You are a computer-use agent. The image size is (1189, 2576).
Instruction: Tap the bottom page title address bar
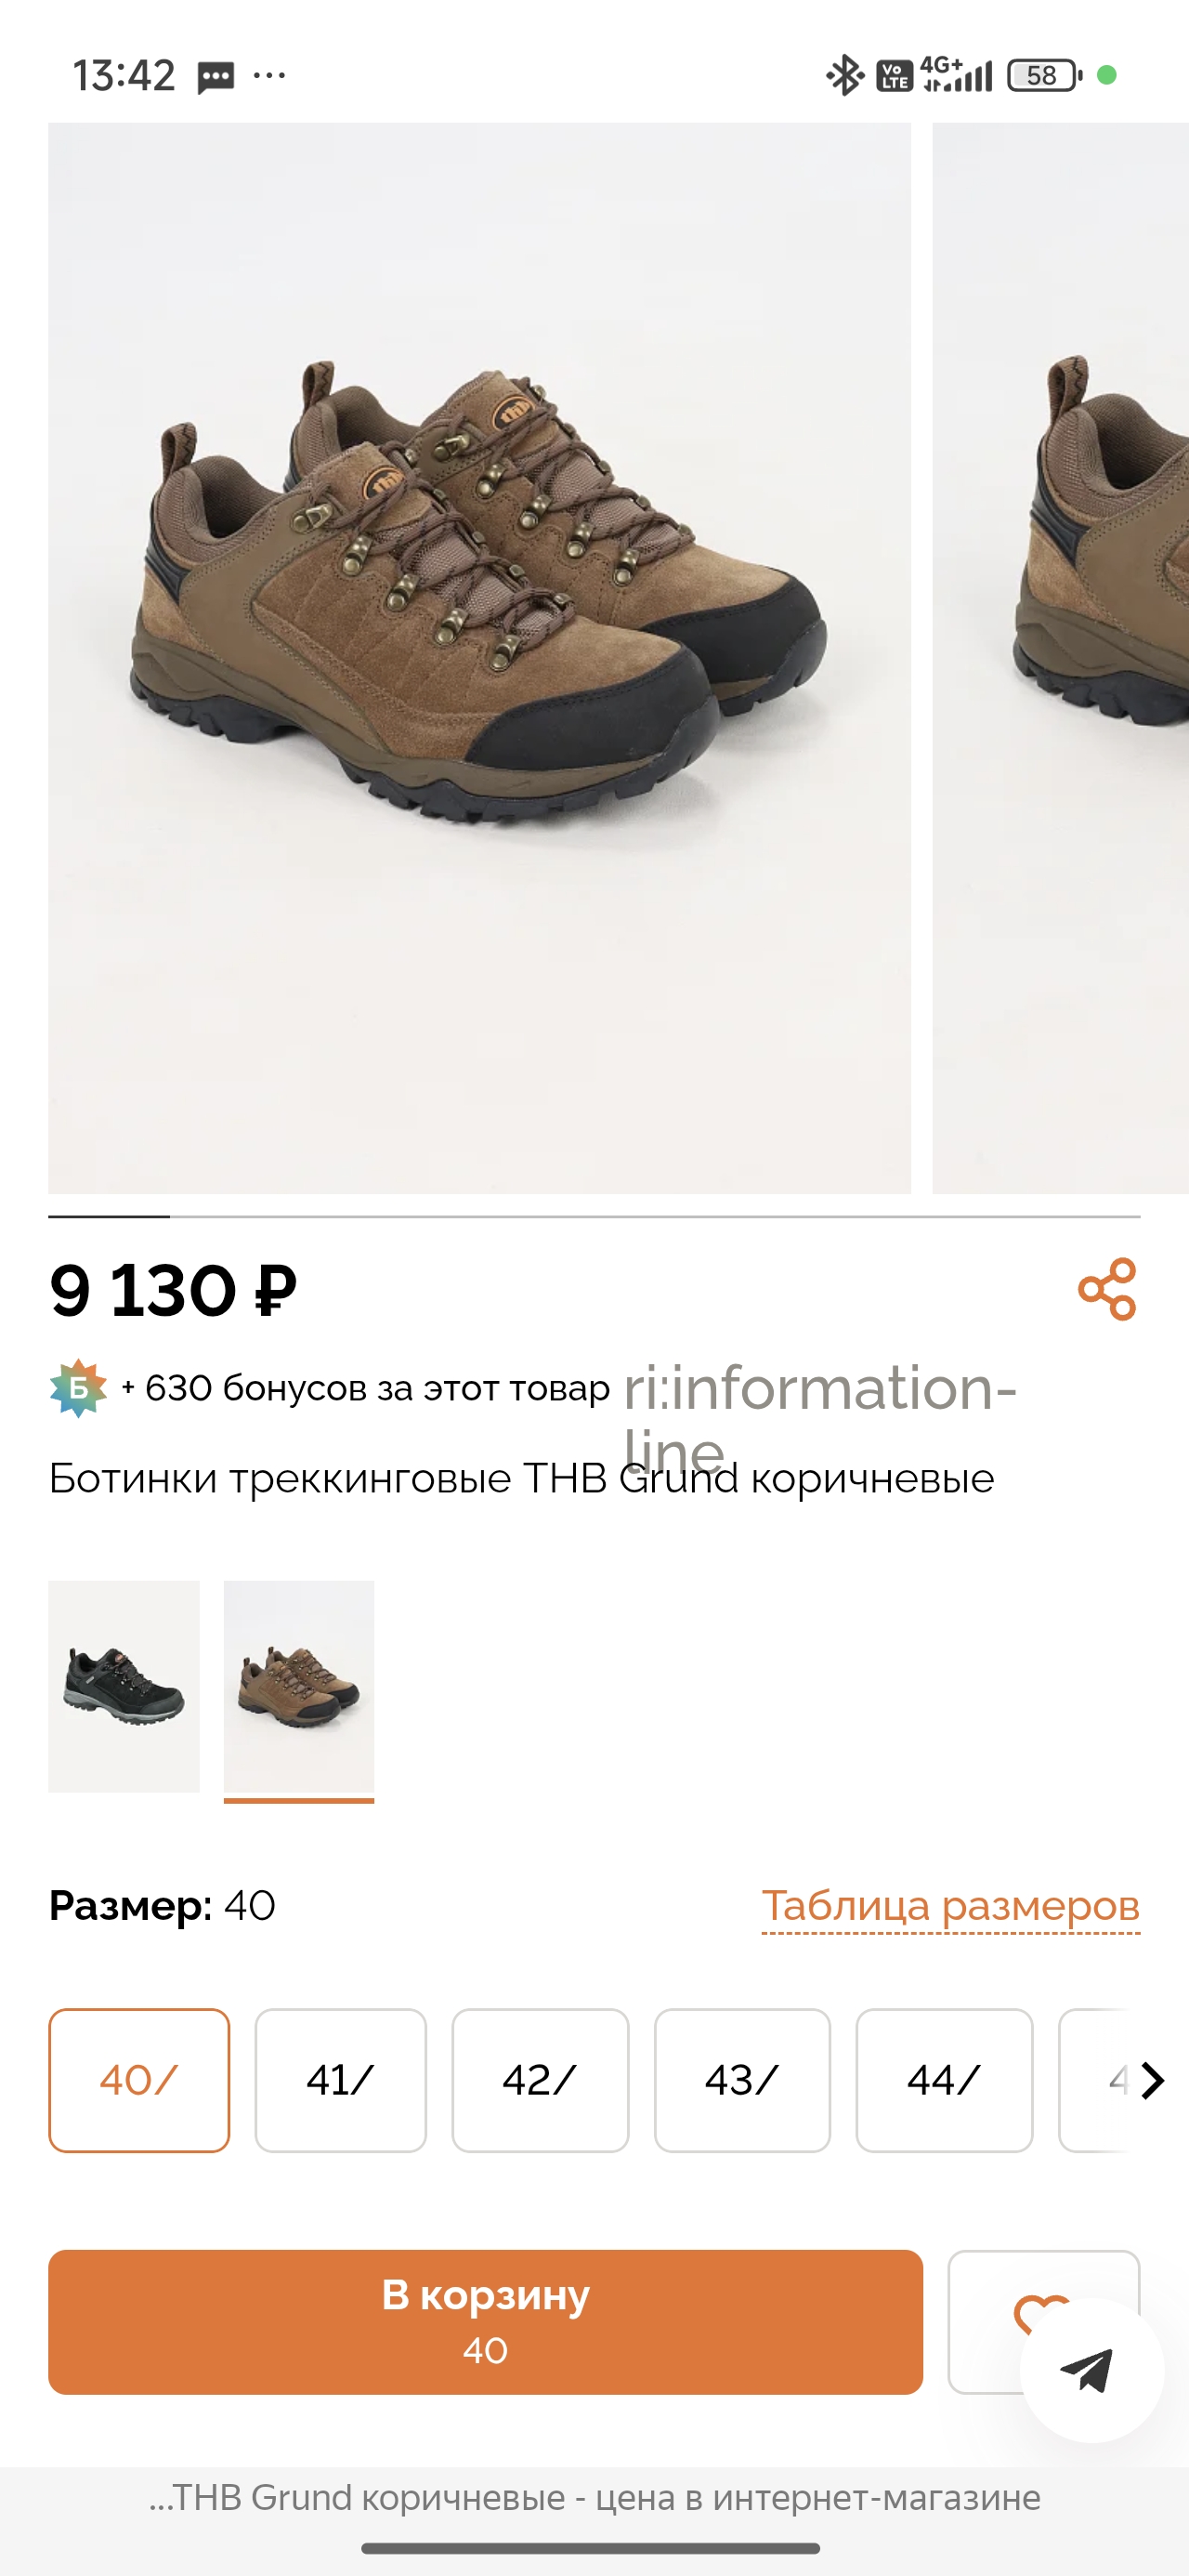[594, 2498]
